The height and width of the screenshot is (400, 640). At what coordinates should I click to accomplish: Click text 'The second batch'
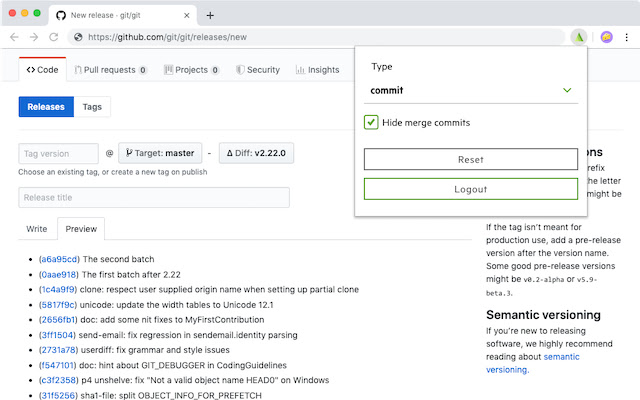pyautogui.click(x=118, y=259)
